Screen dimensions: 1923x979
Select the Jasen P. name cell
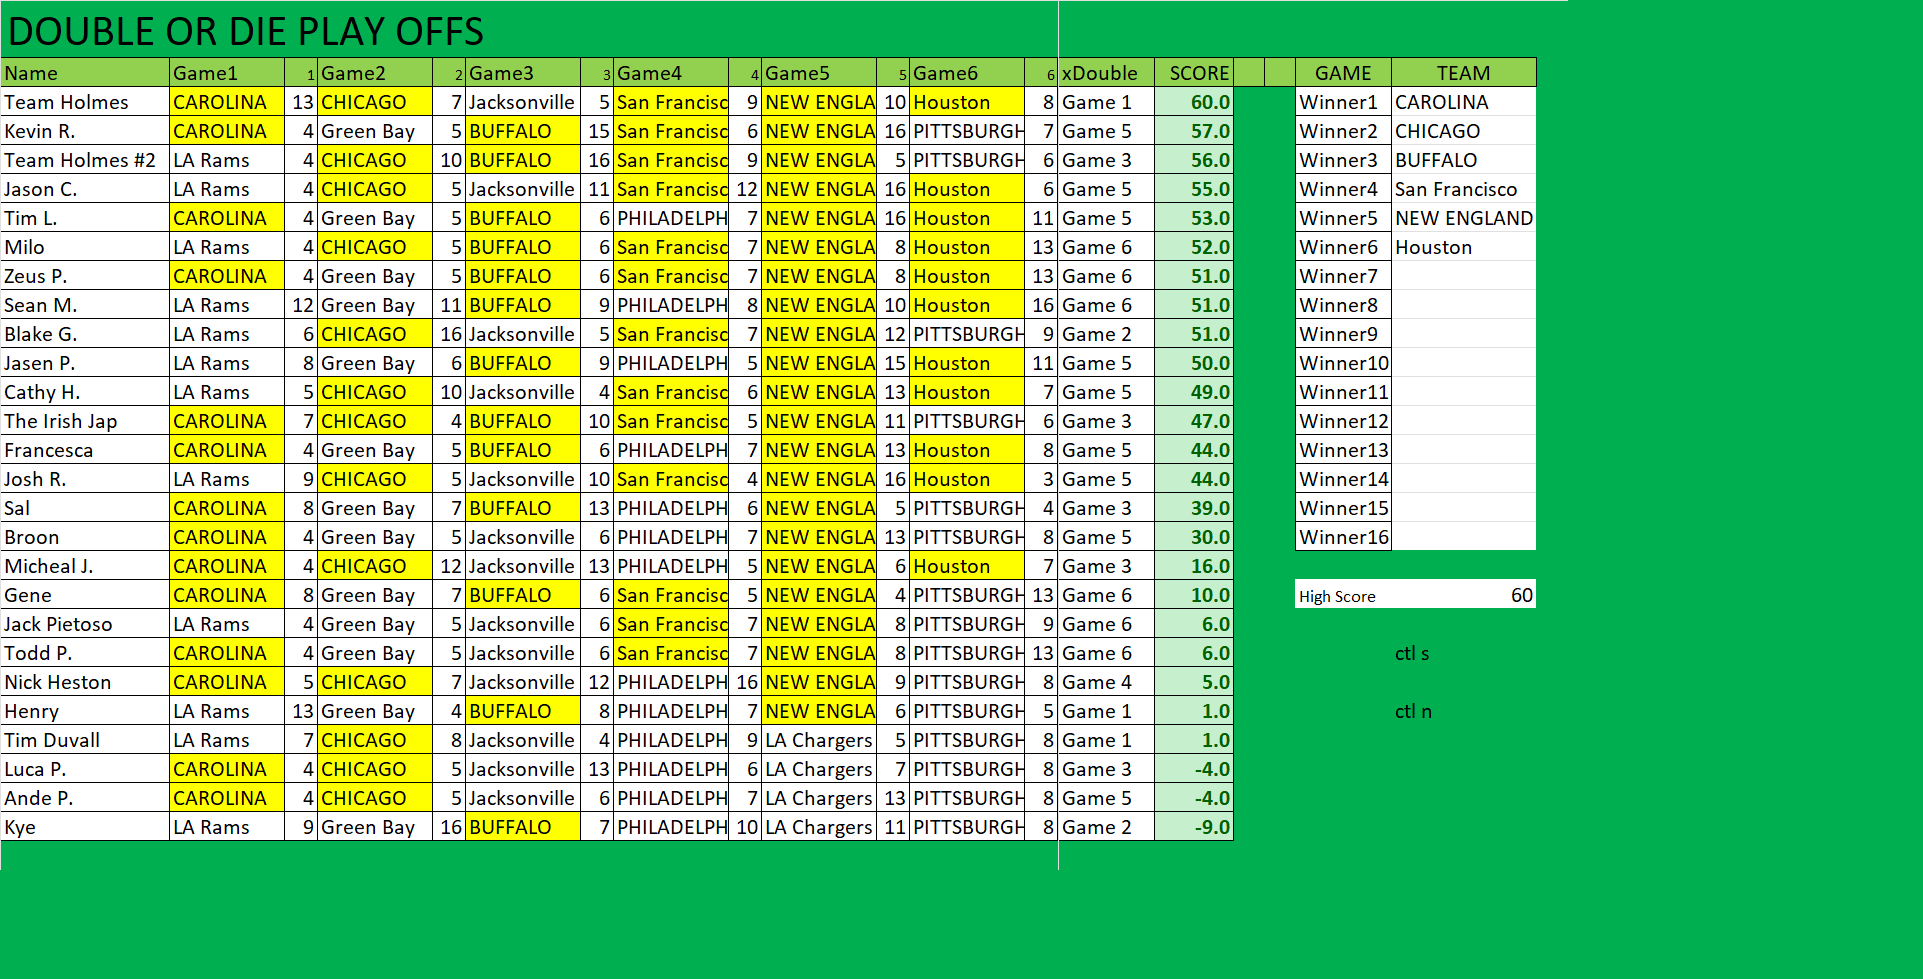(85, 363)
